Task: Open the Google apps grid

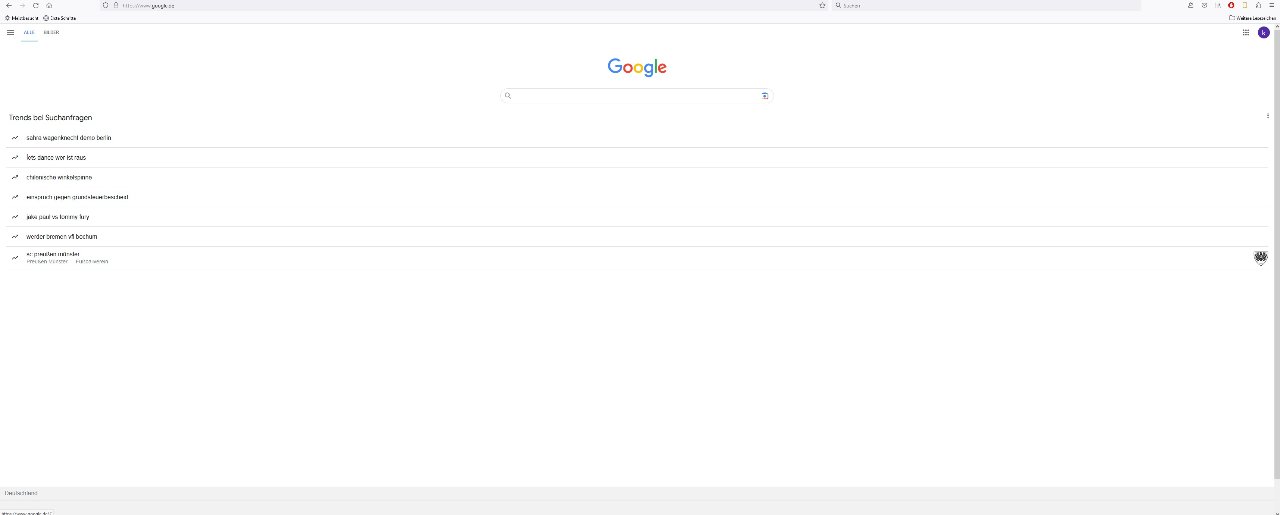Action: tap(1246, 32)
